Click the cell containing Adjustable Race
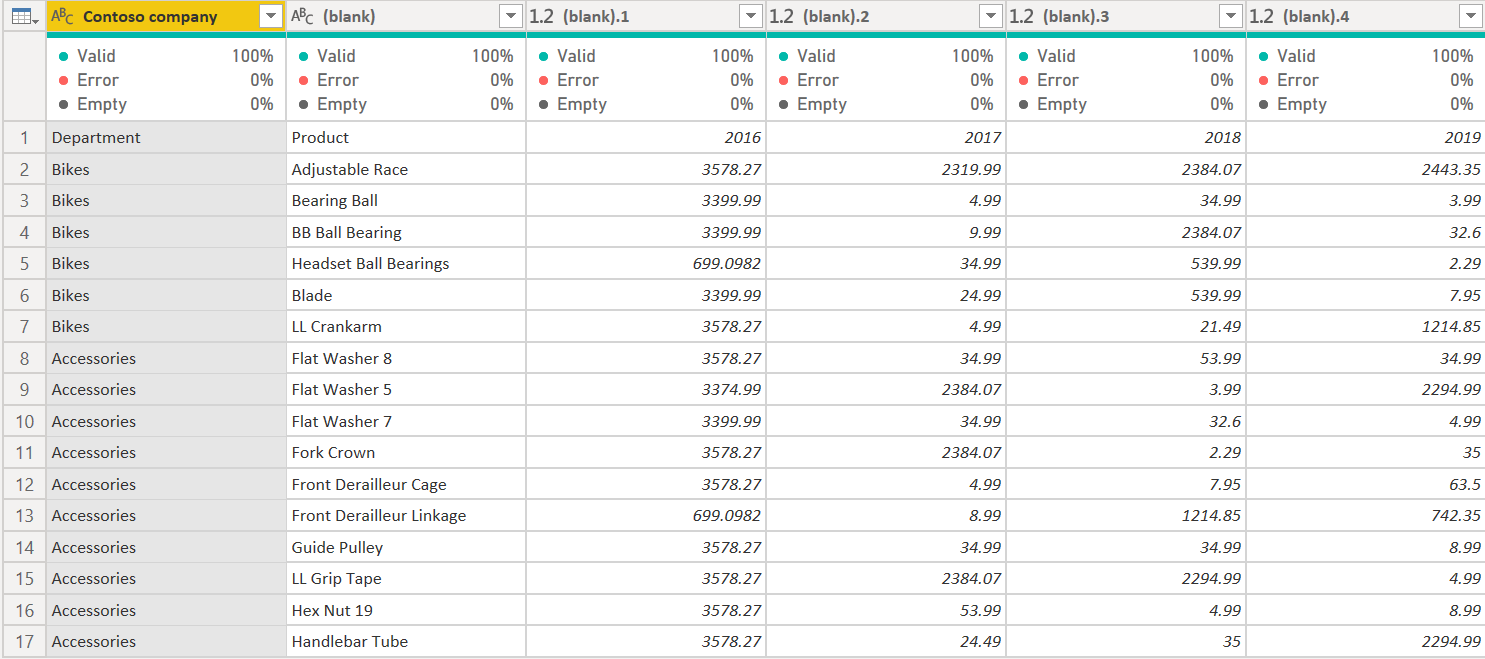This screenshot has width=1485, height=659. (350, 168)
